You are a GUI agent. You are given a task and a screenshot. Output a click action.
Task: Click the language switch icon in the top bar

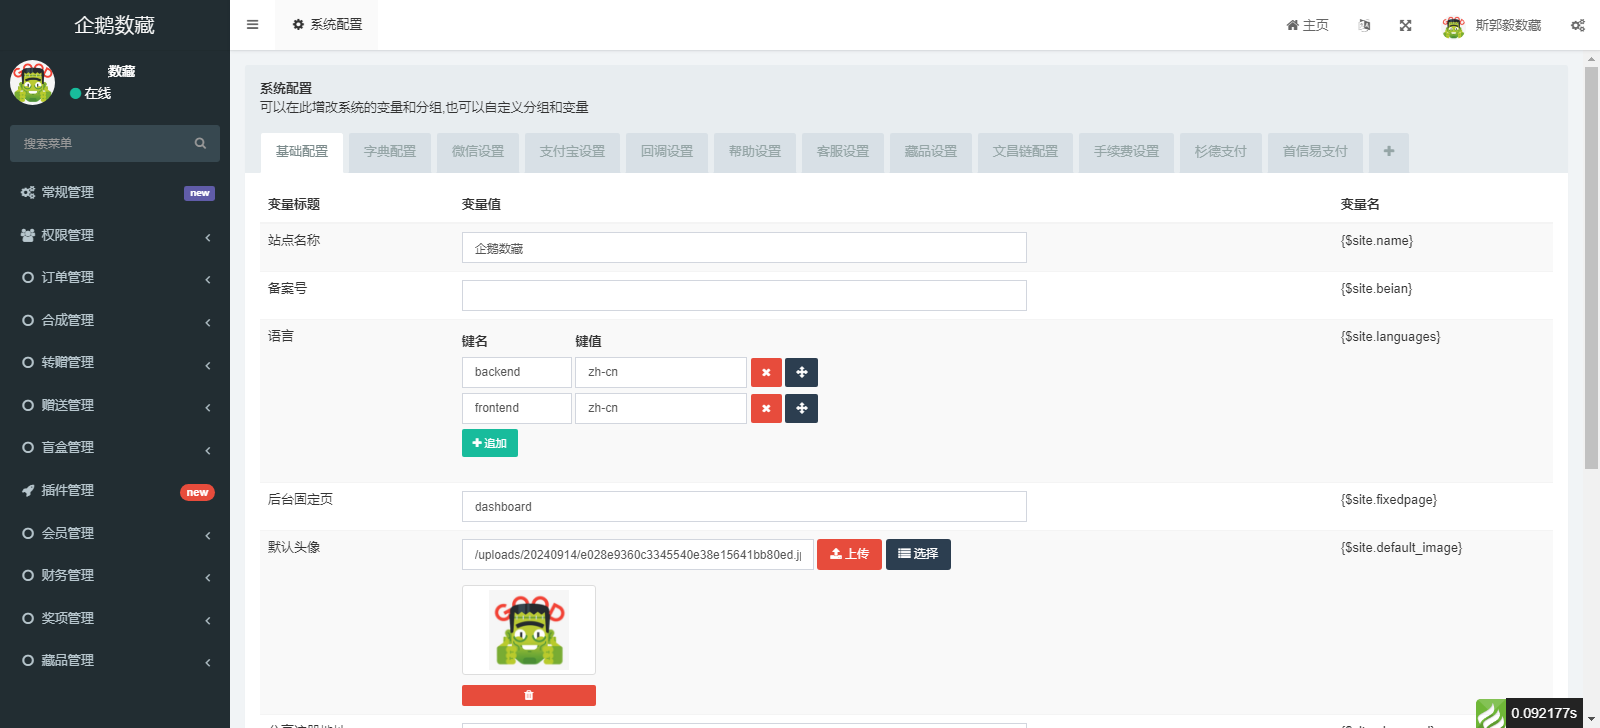click(1364, 25)
